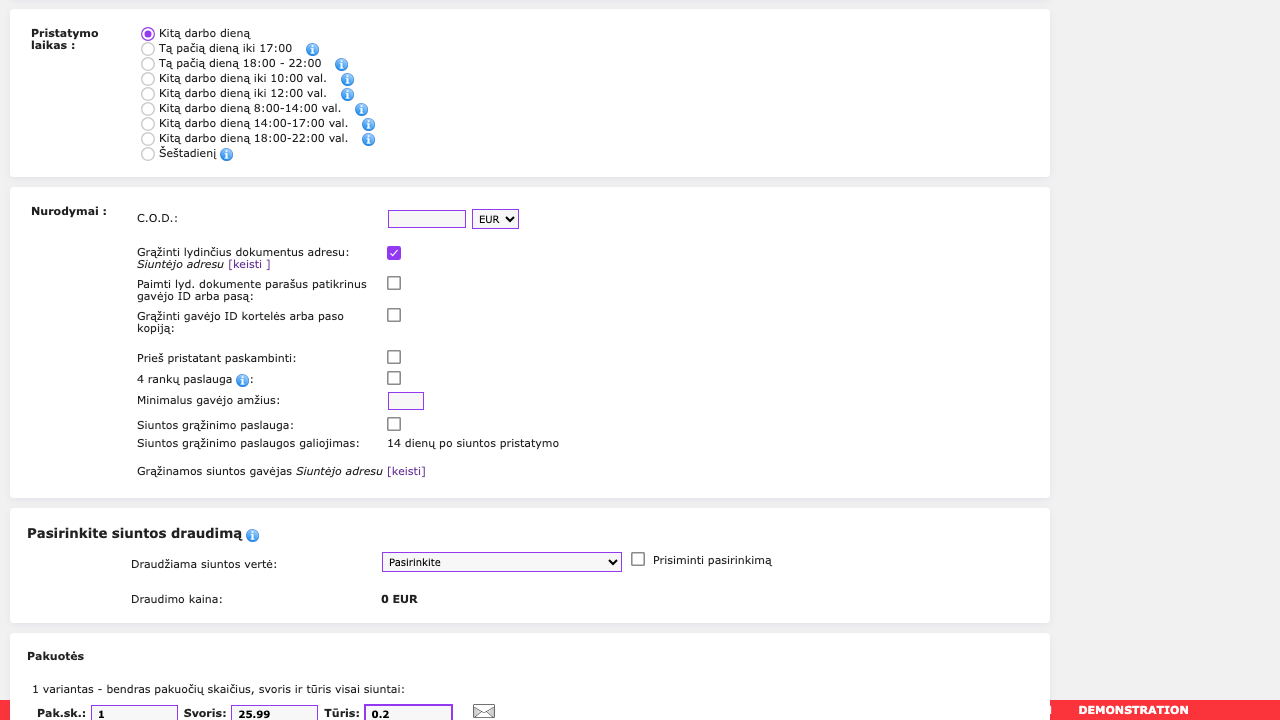
Task: Open the EUR currency dropdown
Action: pos(495,219)
